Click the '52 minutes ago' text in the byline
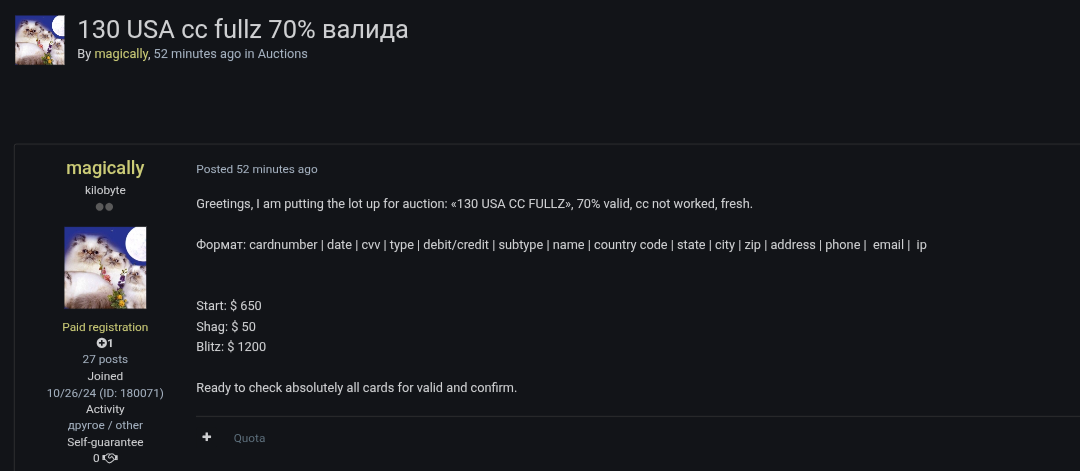Screen dimensions: 1080x471 197,54
